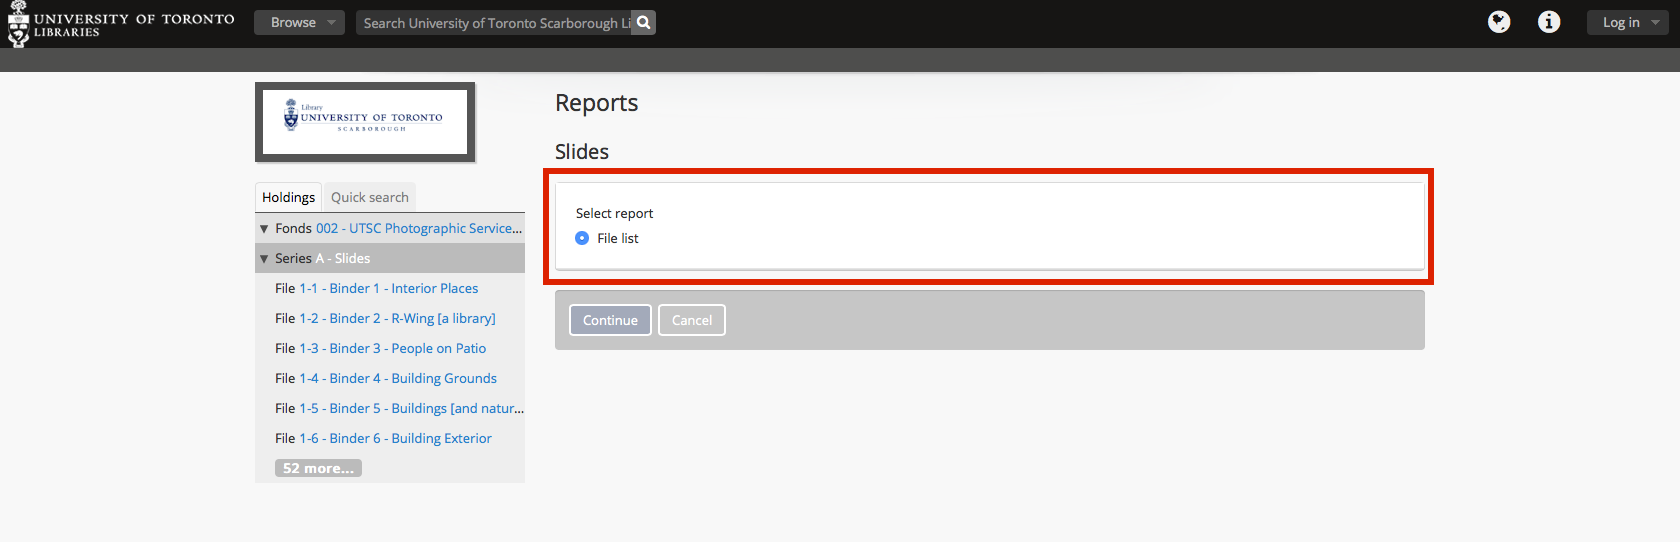1680x542 pixels.
Task: Click the Continue button
Action: pyautogui.click(x=610, y=320)
